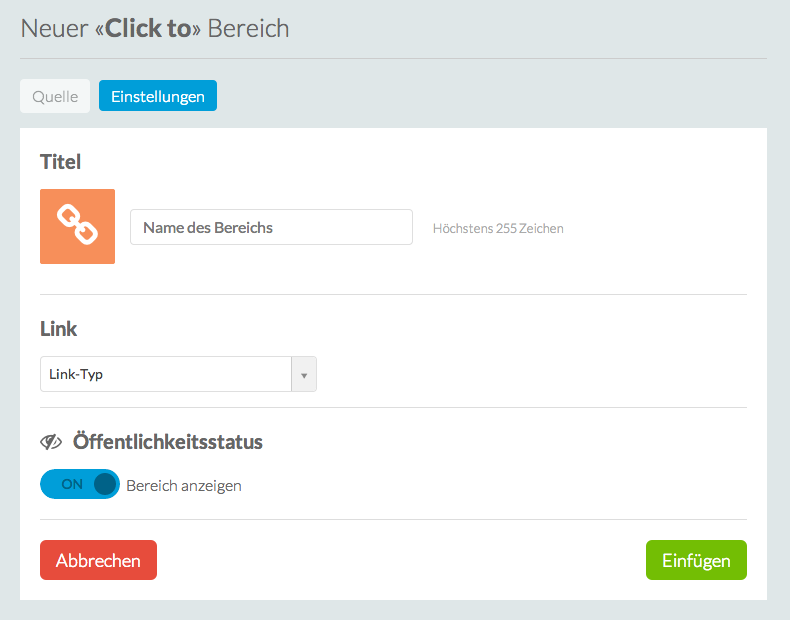Toggle the ON switch off

click(x=79, y=484)
